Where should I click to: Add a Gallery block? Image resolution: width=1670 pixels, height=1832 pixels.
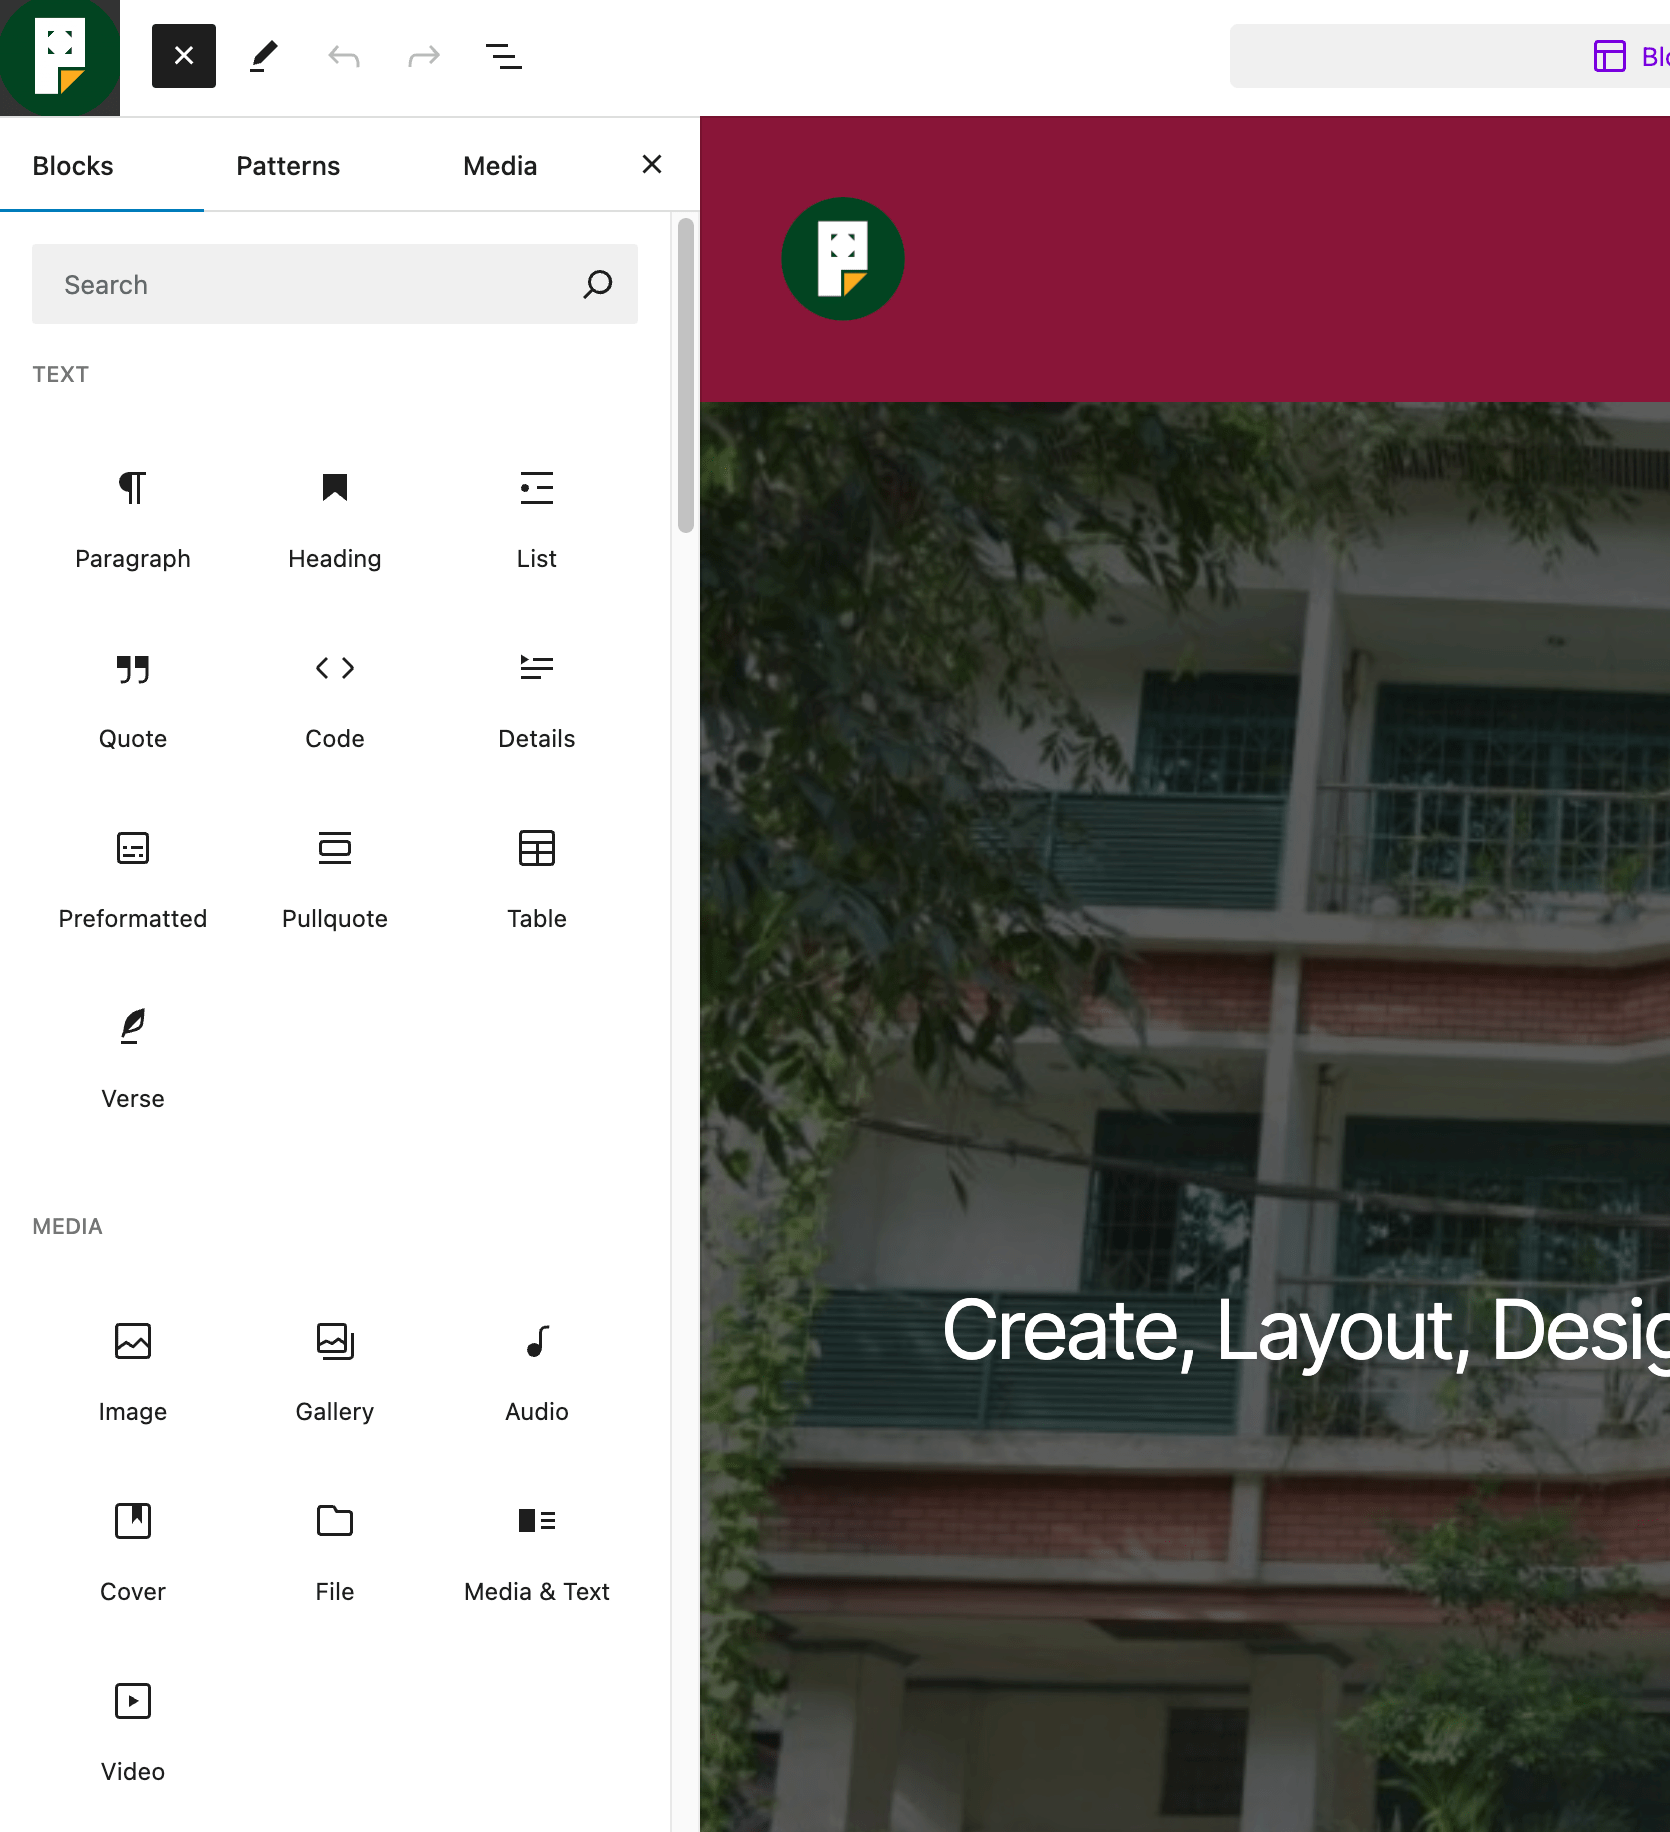pyautogui.click(x=335, y=1373)
